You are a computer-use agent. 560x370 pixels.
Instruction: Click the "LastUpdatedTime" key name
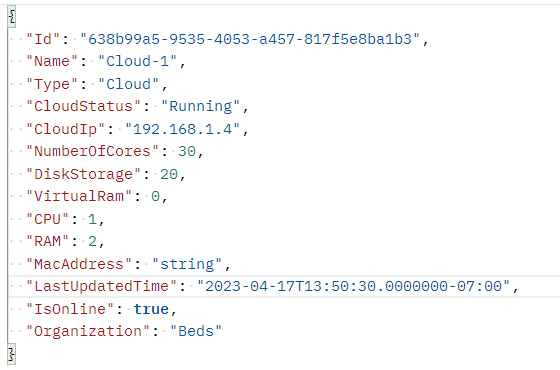pyautogui.click(x=101, y=286)
